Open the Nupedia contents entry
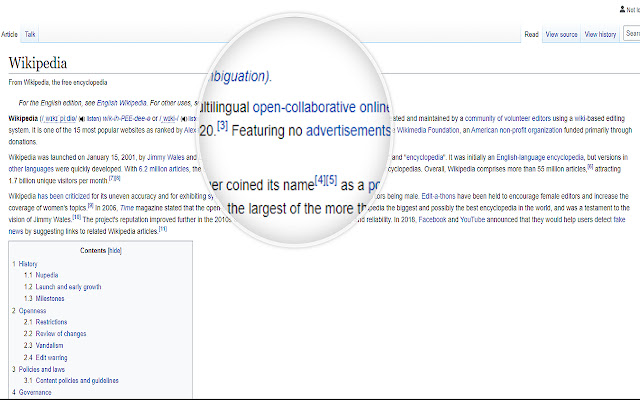This screenshot has height=400, width=640. pyautogui.click(x=47, y=275)
